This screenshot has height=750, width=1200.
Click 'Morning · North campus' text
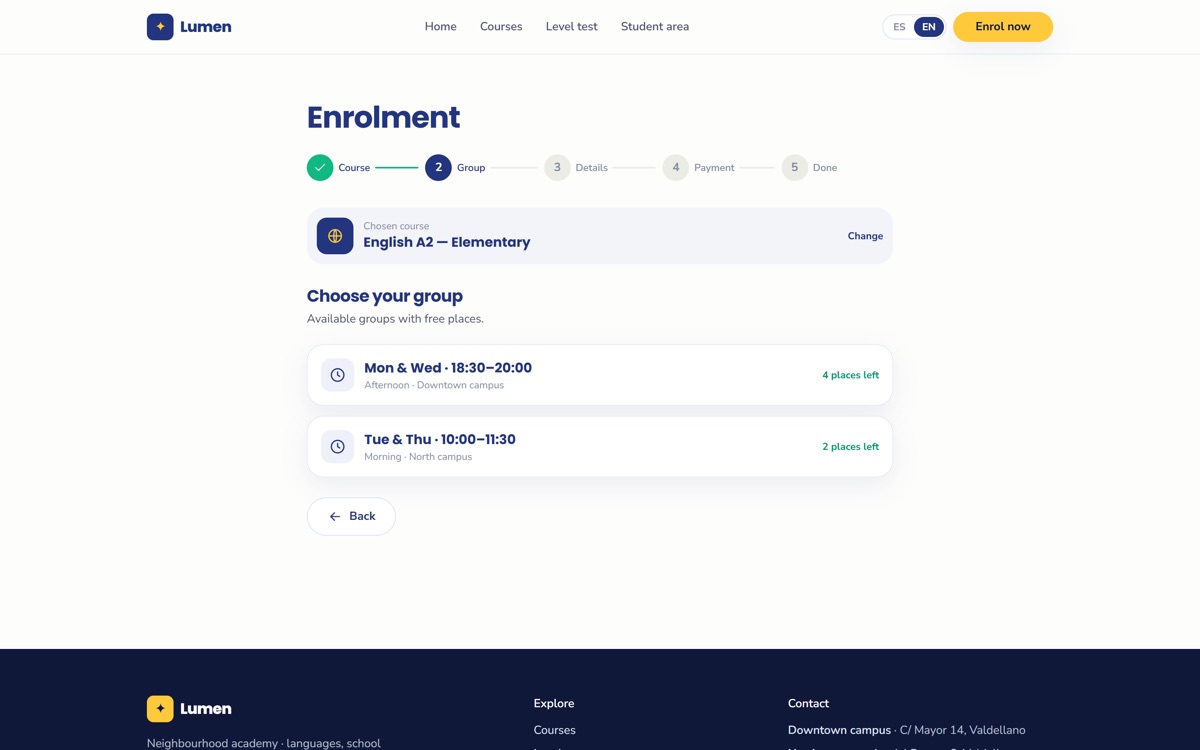(418, 457)
